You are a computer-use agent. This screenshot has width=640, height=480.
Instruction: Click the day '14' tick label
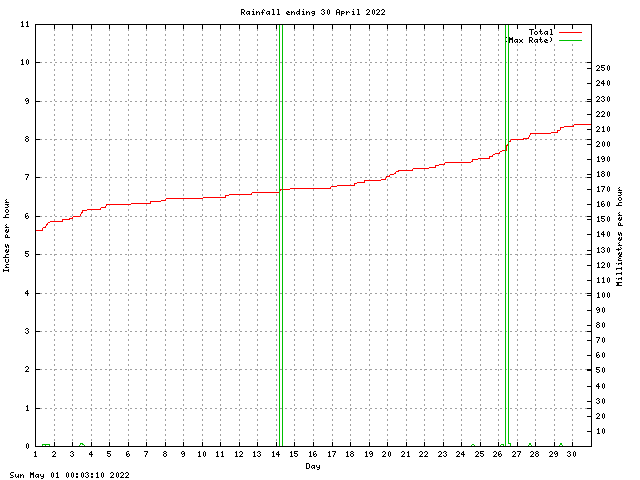276,454
